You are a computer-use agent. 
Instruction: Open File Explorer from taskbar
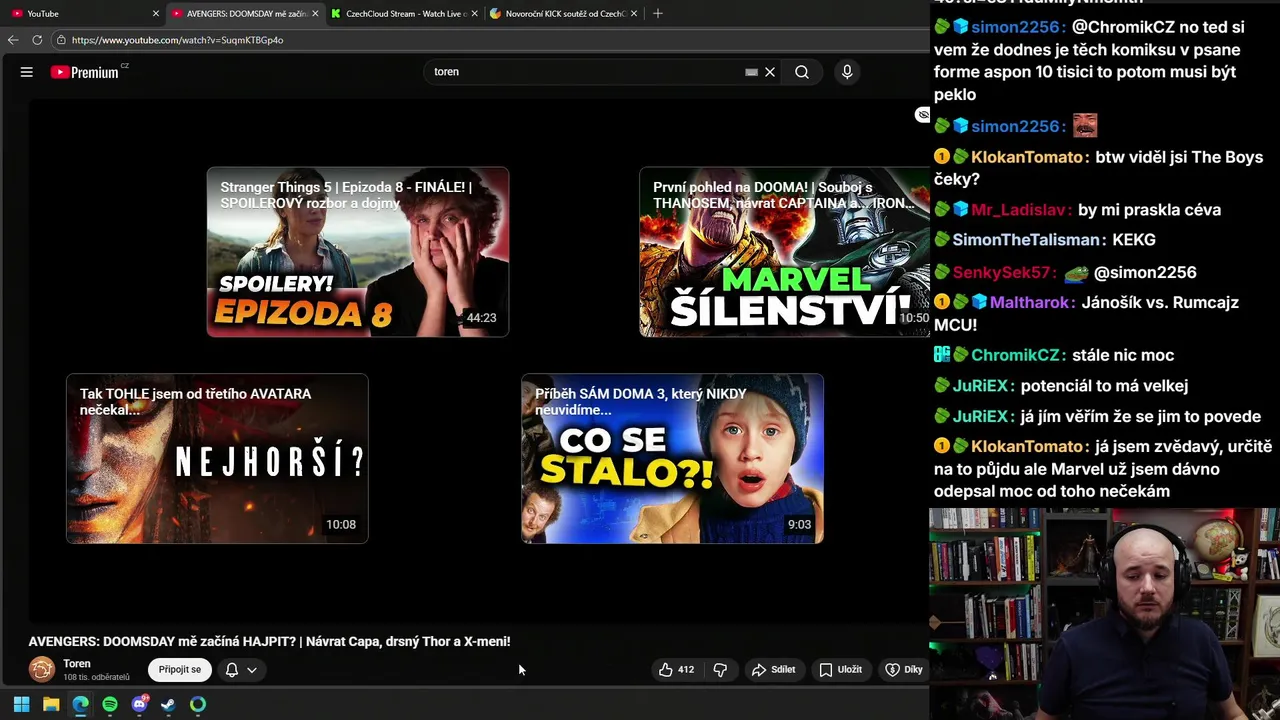click(51, 705)
